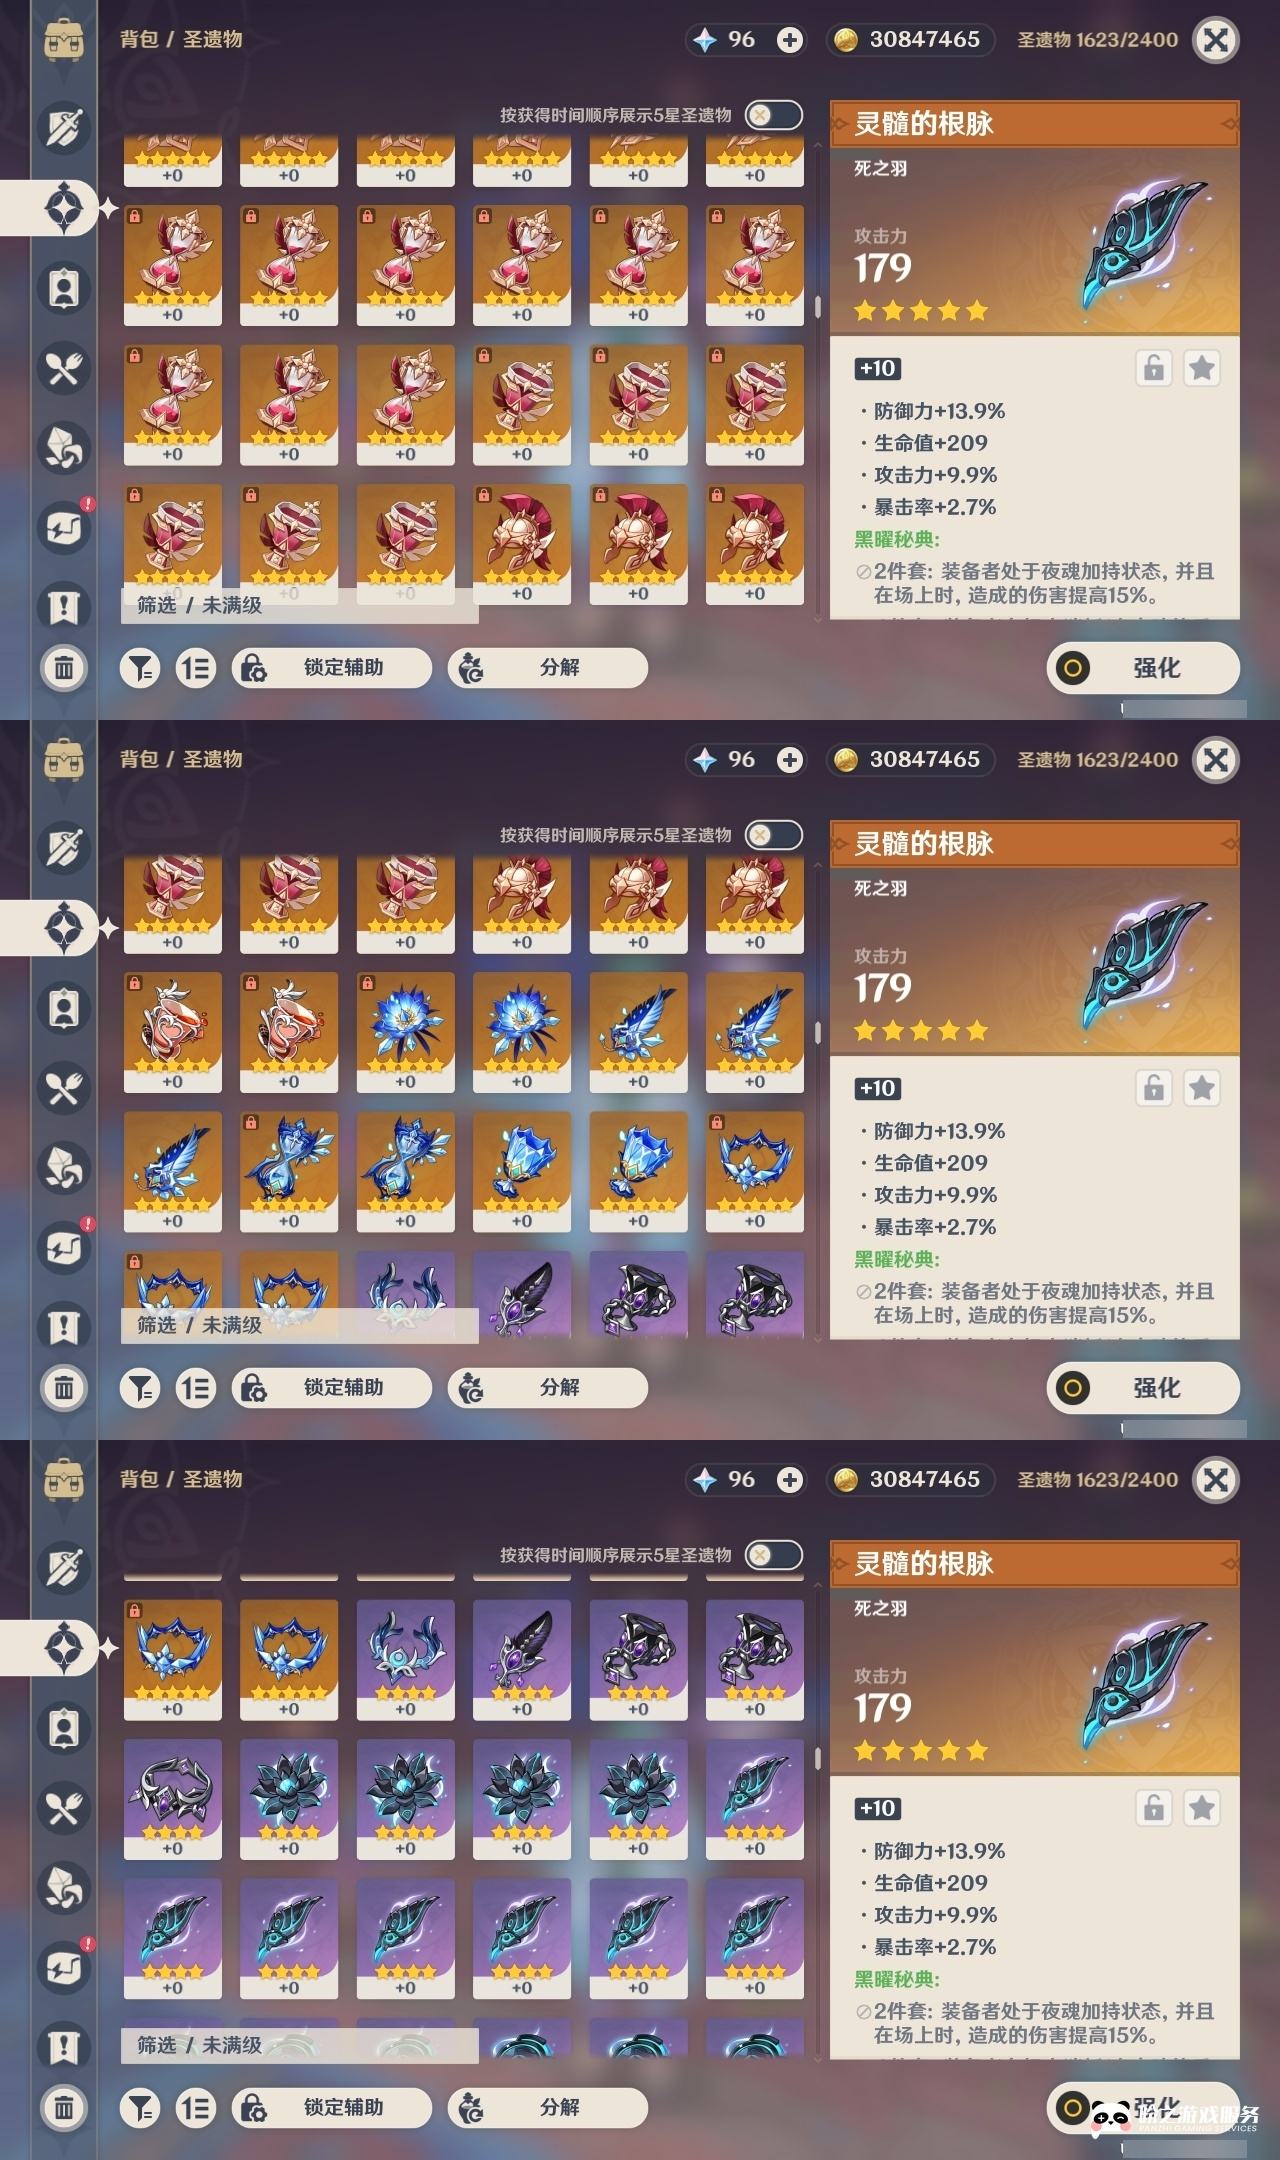Screen dimensions: 1280x2160
Task: Select the artifacts tab in top sidebar
Action: [64, 208]
